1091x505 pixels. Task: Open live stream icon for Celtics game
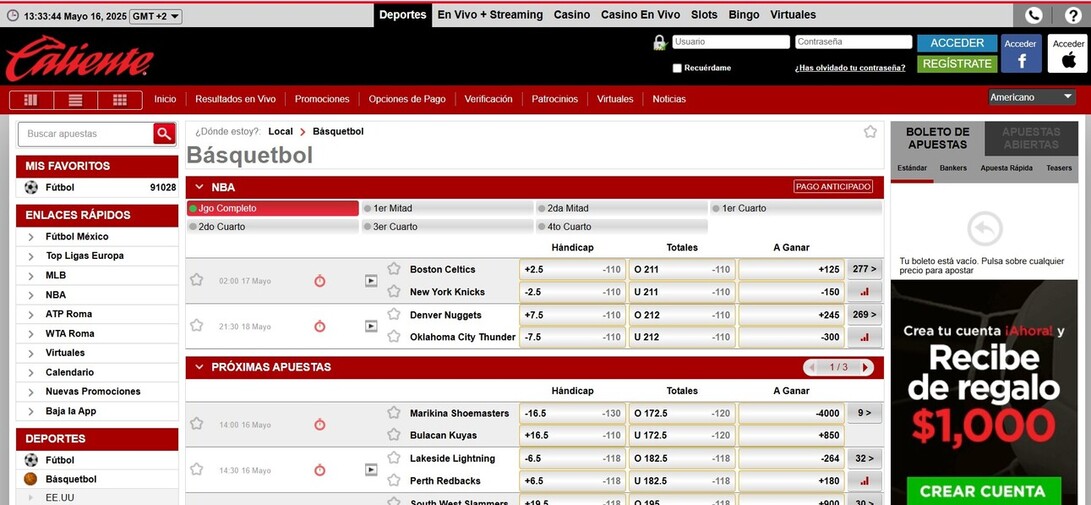[x=371, y=280]
